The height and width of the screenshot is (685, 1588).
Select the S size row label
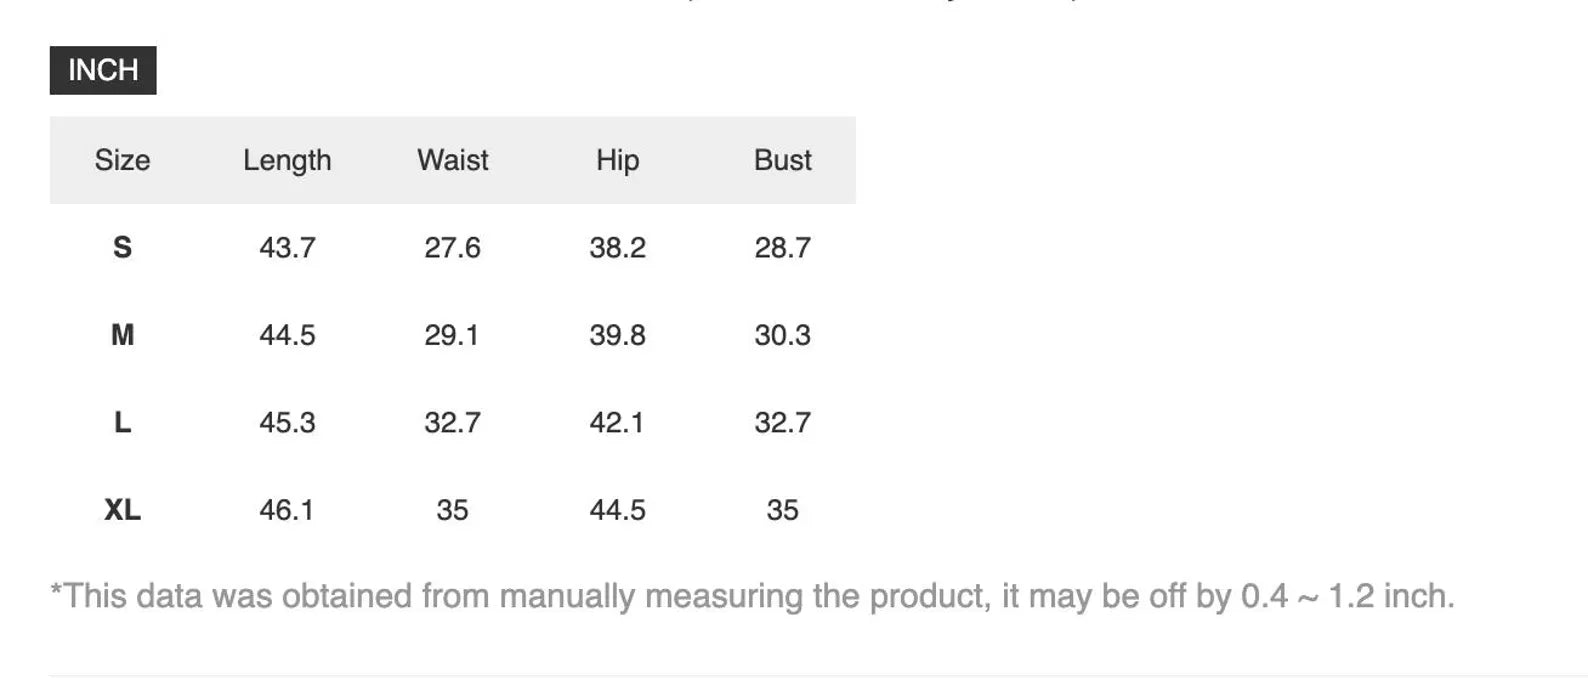click(x=122, y=247)
